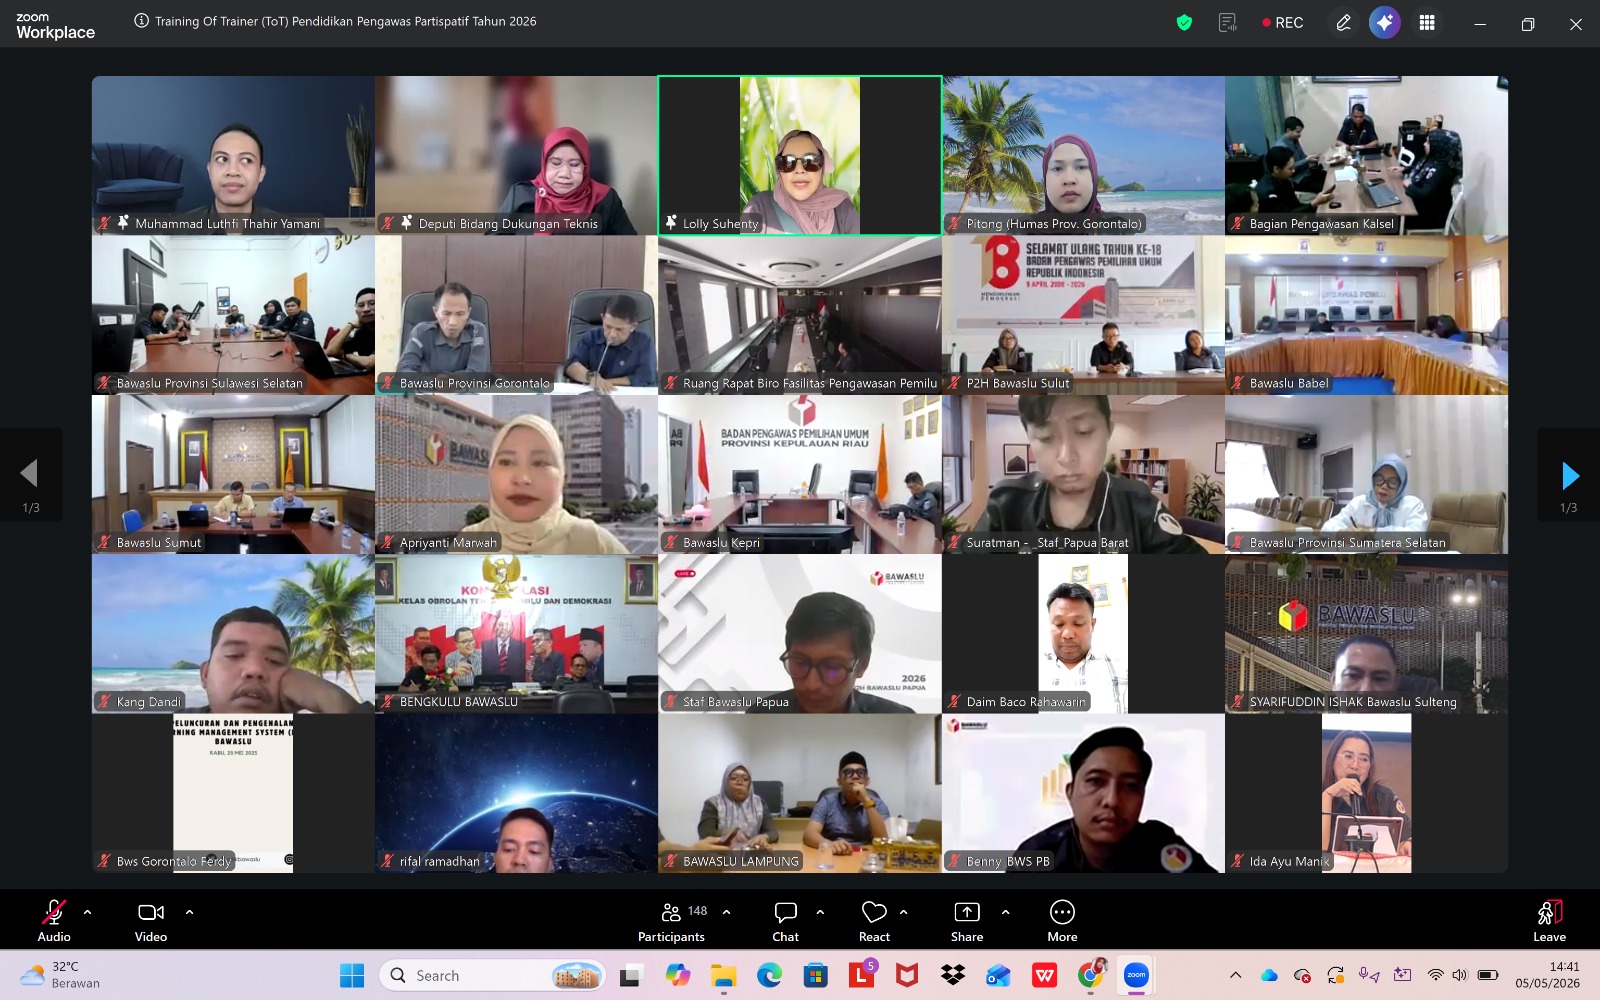Image resolution: width=1600 pixels, height=1000 pixels.
Task: Select Muhammad Luthfi Thahir Yamani video tile
Action: click(233, 156)
